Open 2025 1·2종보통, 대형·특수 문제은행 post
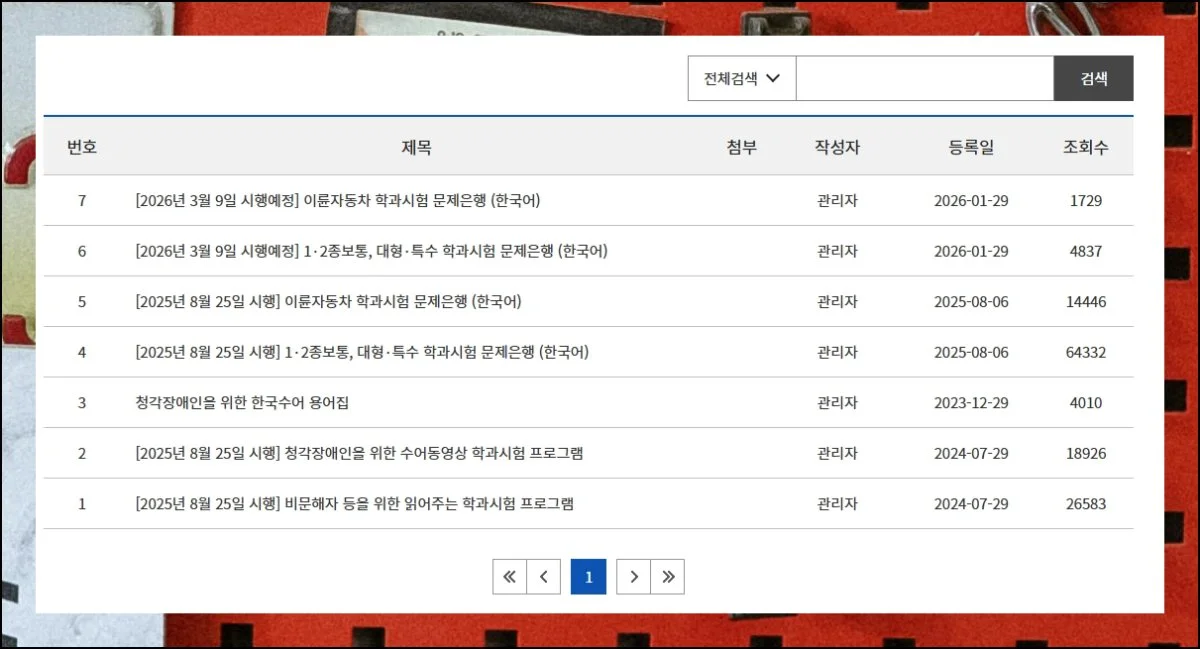1200x649 pixels. point(362,352)
